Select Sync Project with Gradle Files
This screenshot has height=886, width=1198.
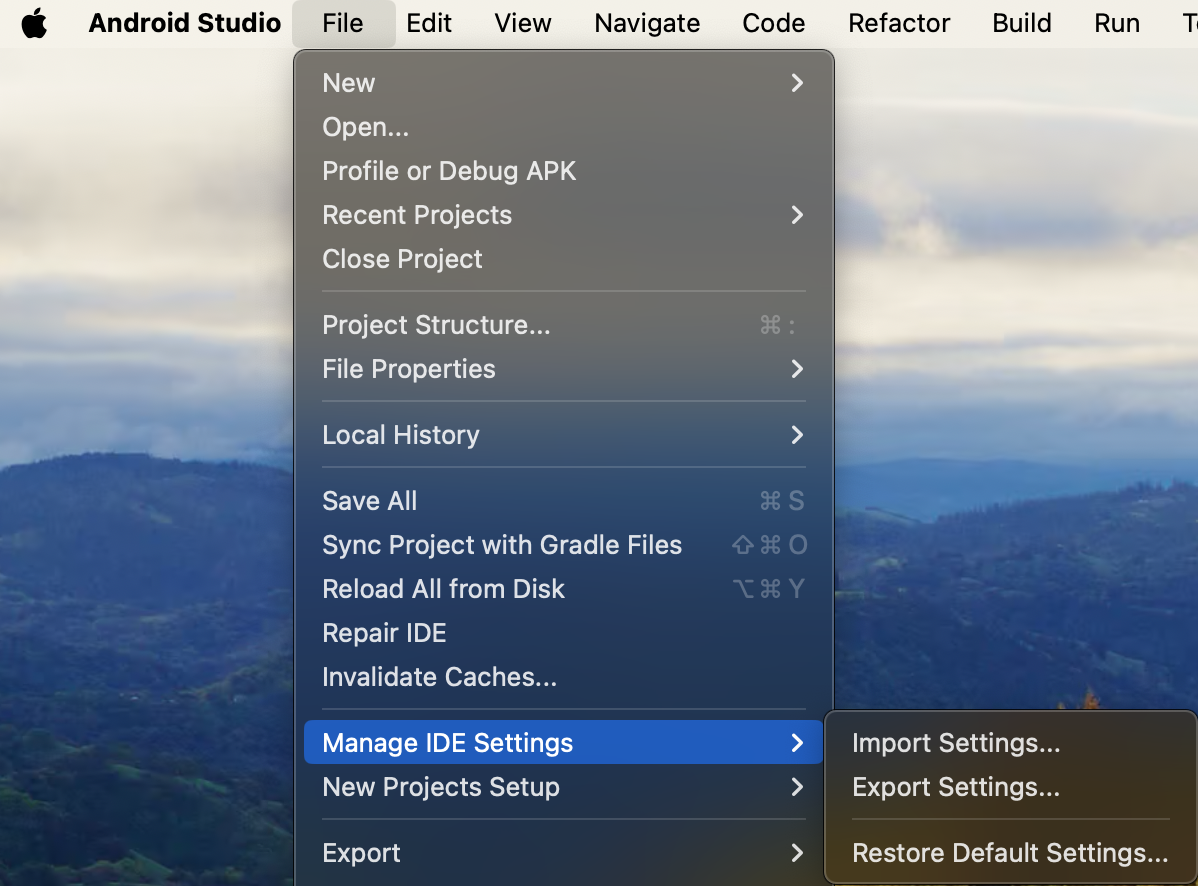tap(563, 545)
